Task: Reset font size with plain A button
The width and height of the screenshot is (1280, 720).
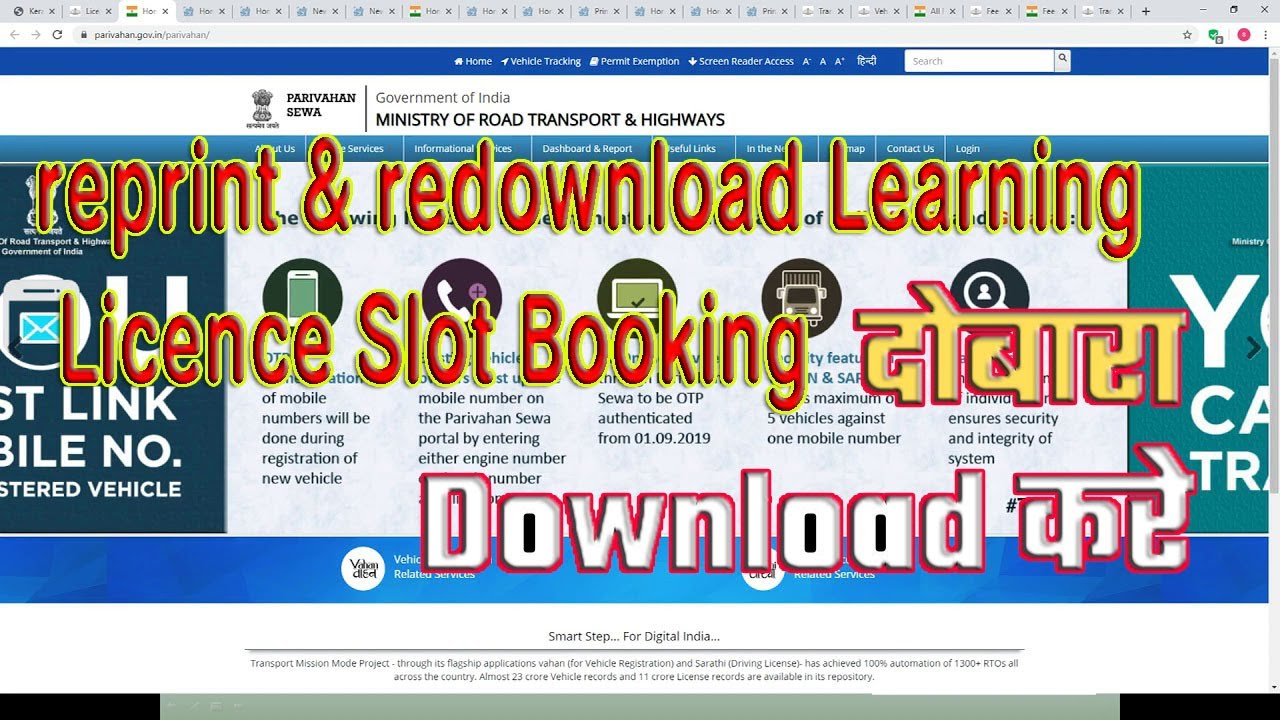Action: (x=823, y=61)
